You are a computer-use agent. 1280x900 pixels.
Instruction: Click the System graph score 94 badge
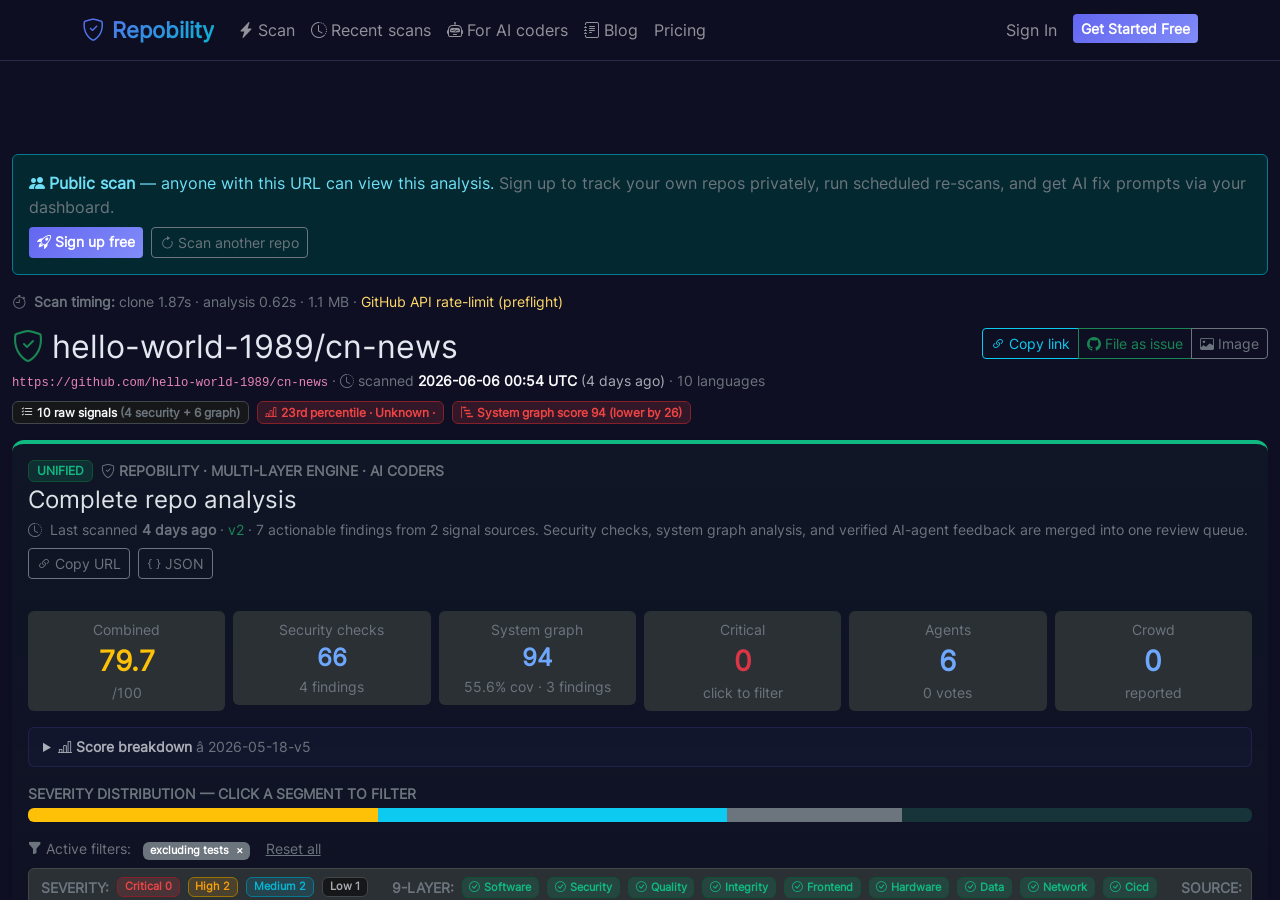pos(571,412)
